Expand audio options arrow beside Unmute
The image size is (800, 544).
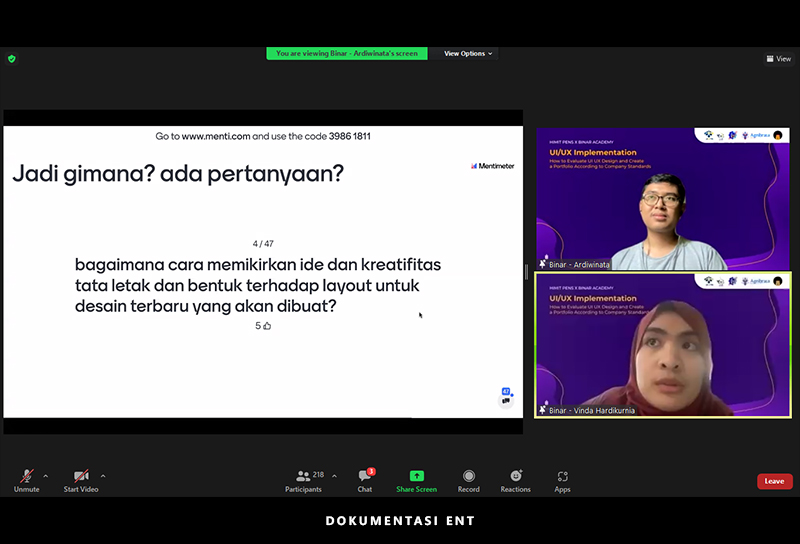(46, 476)
